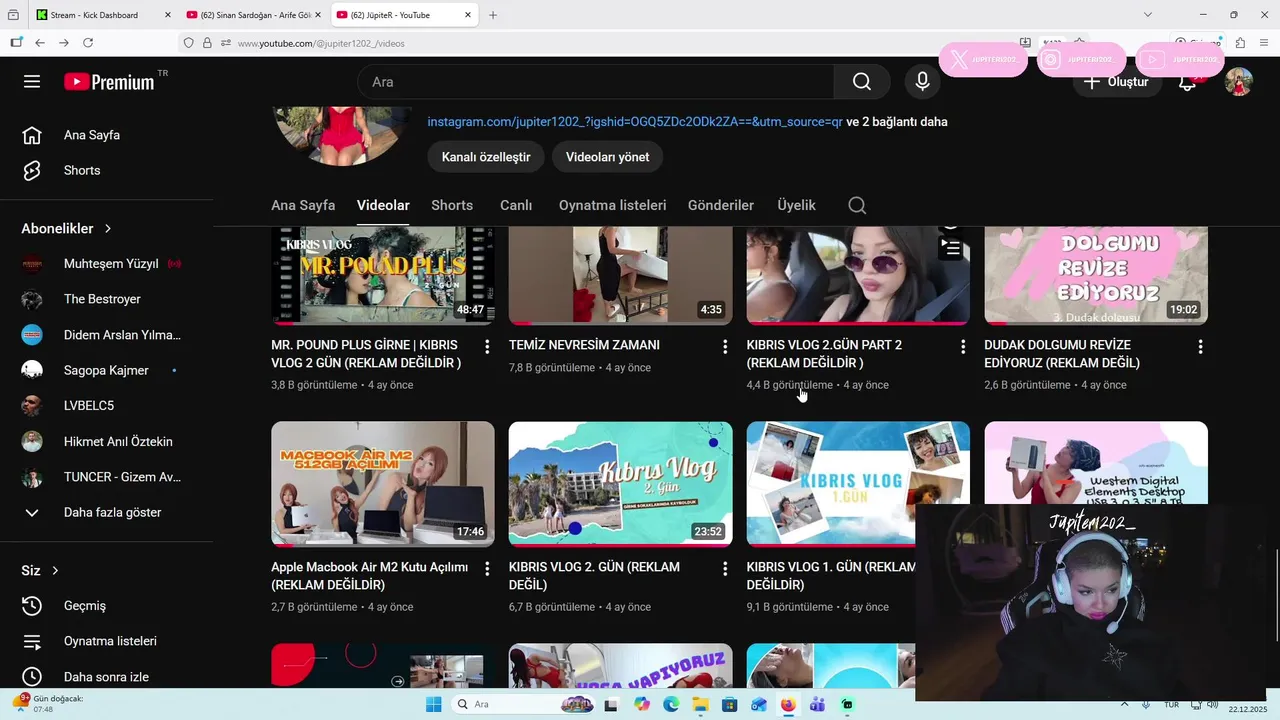Open a new browser tab with plus

pos(493,15)
